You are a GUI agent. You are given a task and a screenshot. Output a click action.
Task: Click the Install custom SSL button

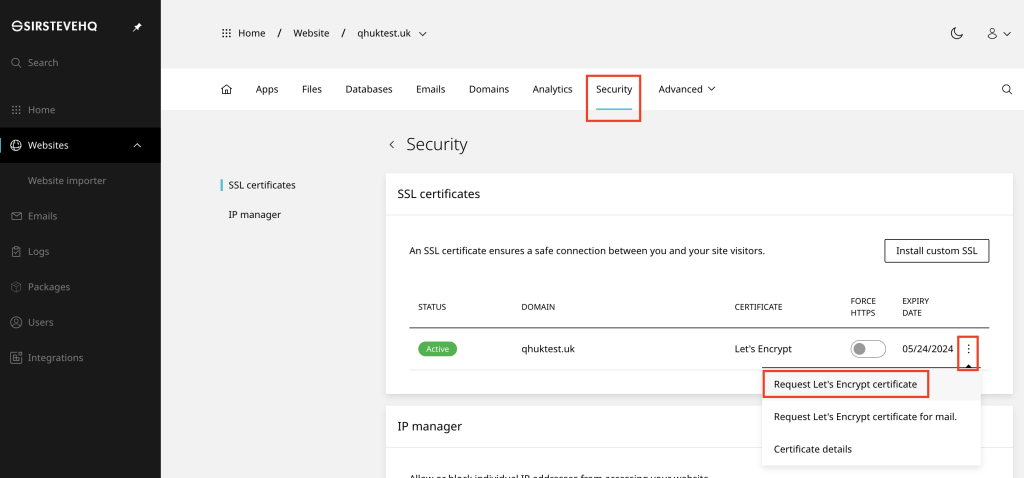coord(936,251)
